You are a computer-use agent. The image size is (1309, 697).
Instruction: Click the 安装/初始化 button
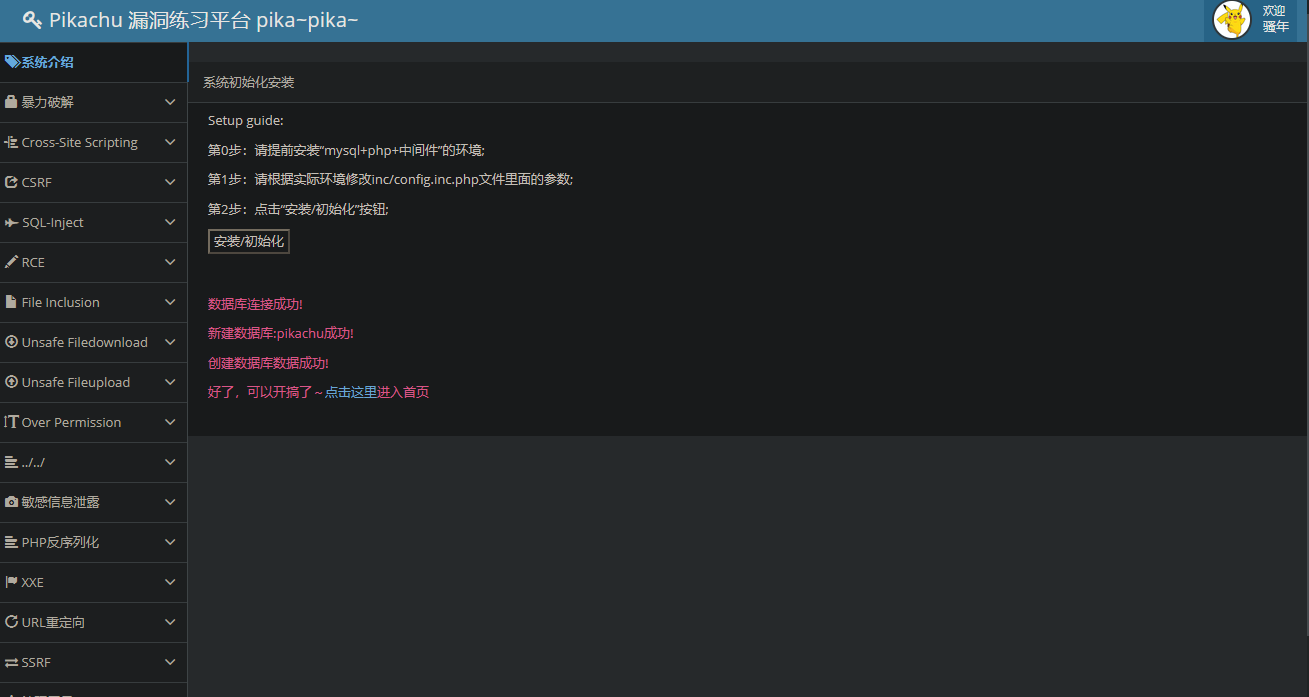point(249,241)
